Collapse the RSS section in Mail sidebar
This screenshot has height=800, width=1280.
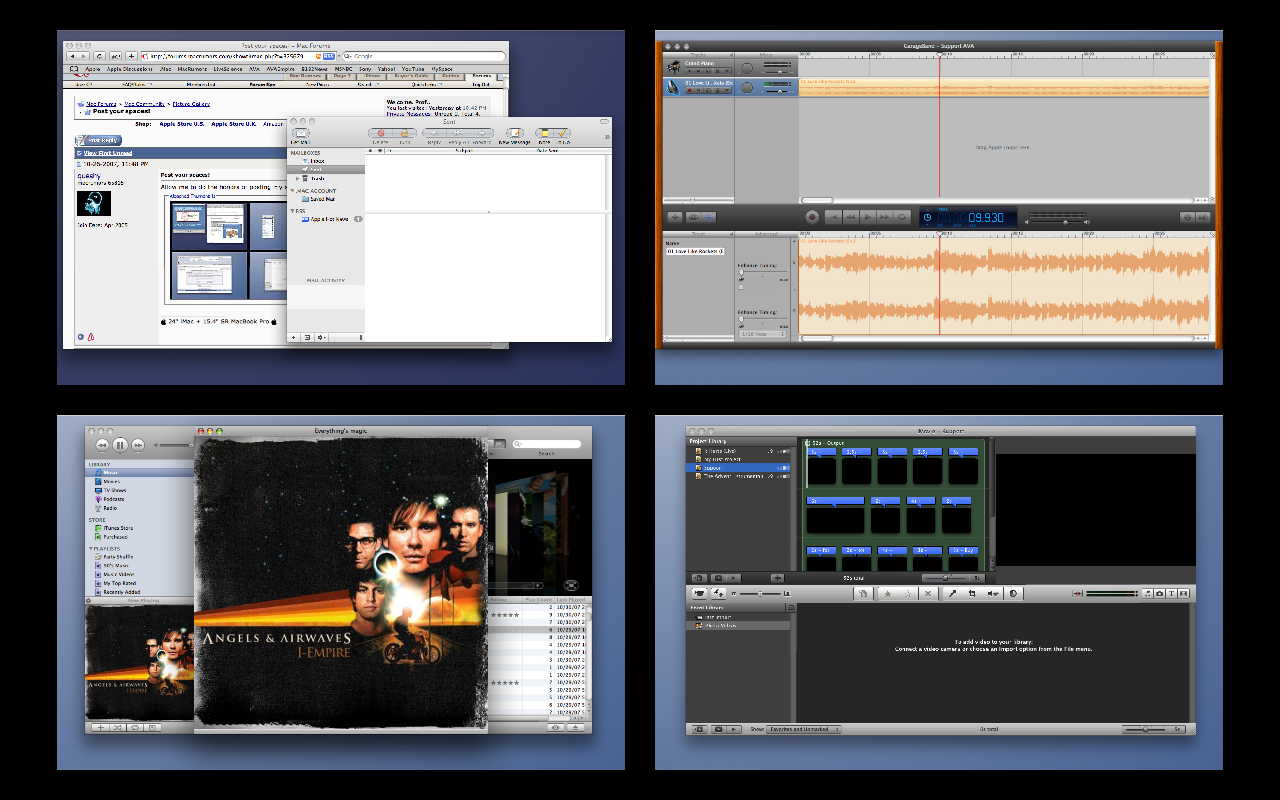click(x=292, y=211)
